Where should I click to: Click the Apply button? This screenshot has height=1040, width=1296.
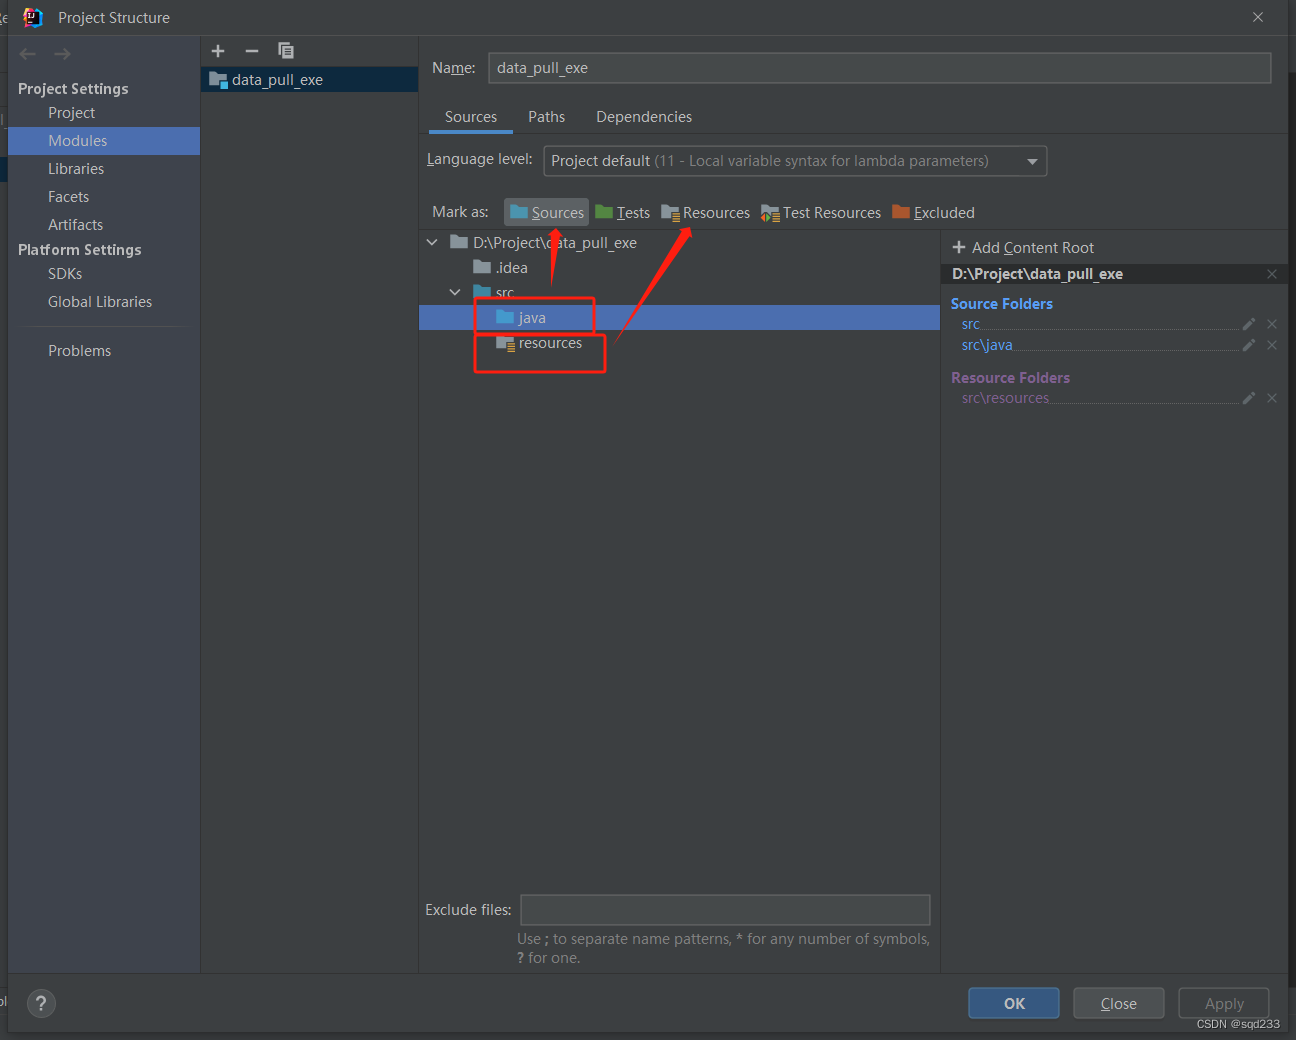click(1224, 1003)
